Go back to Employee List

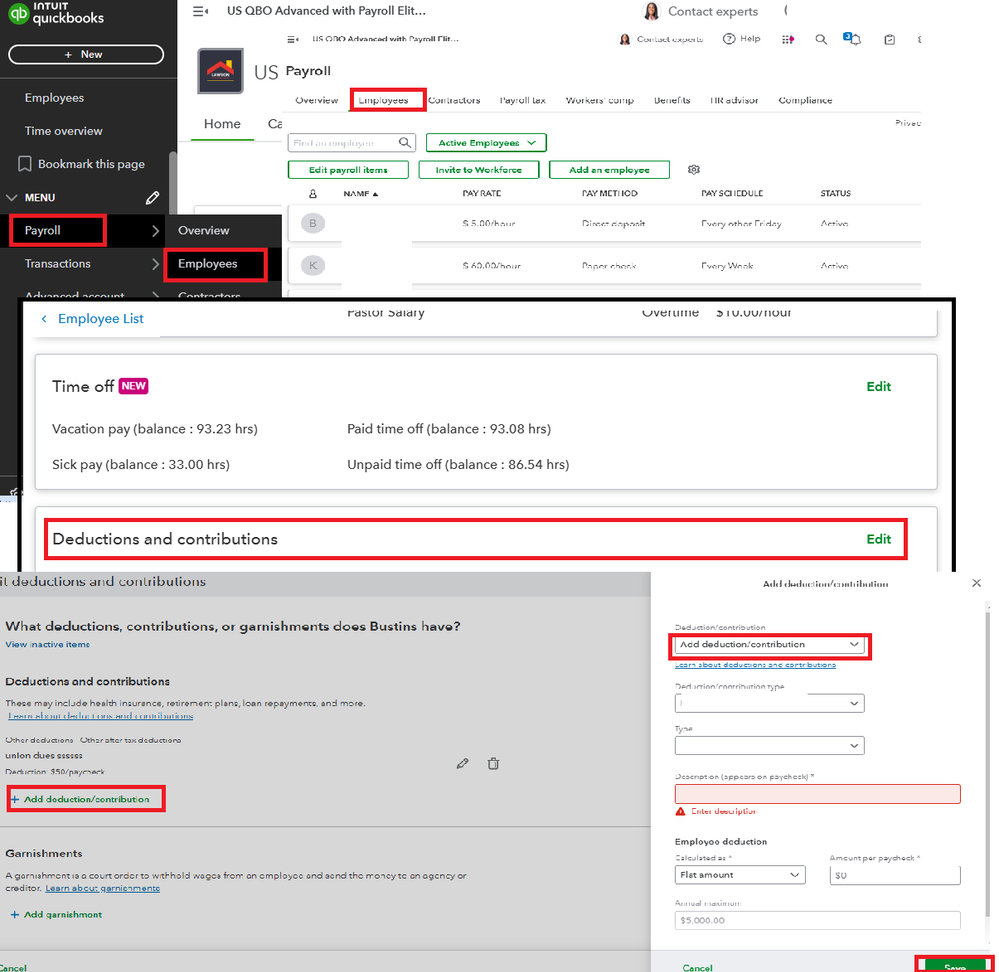click(x=101, y=318)
